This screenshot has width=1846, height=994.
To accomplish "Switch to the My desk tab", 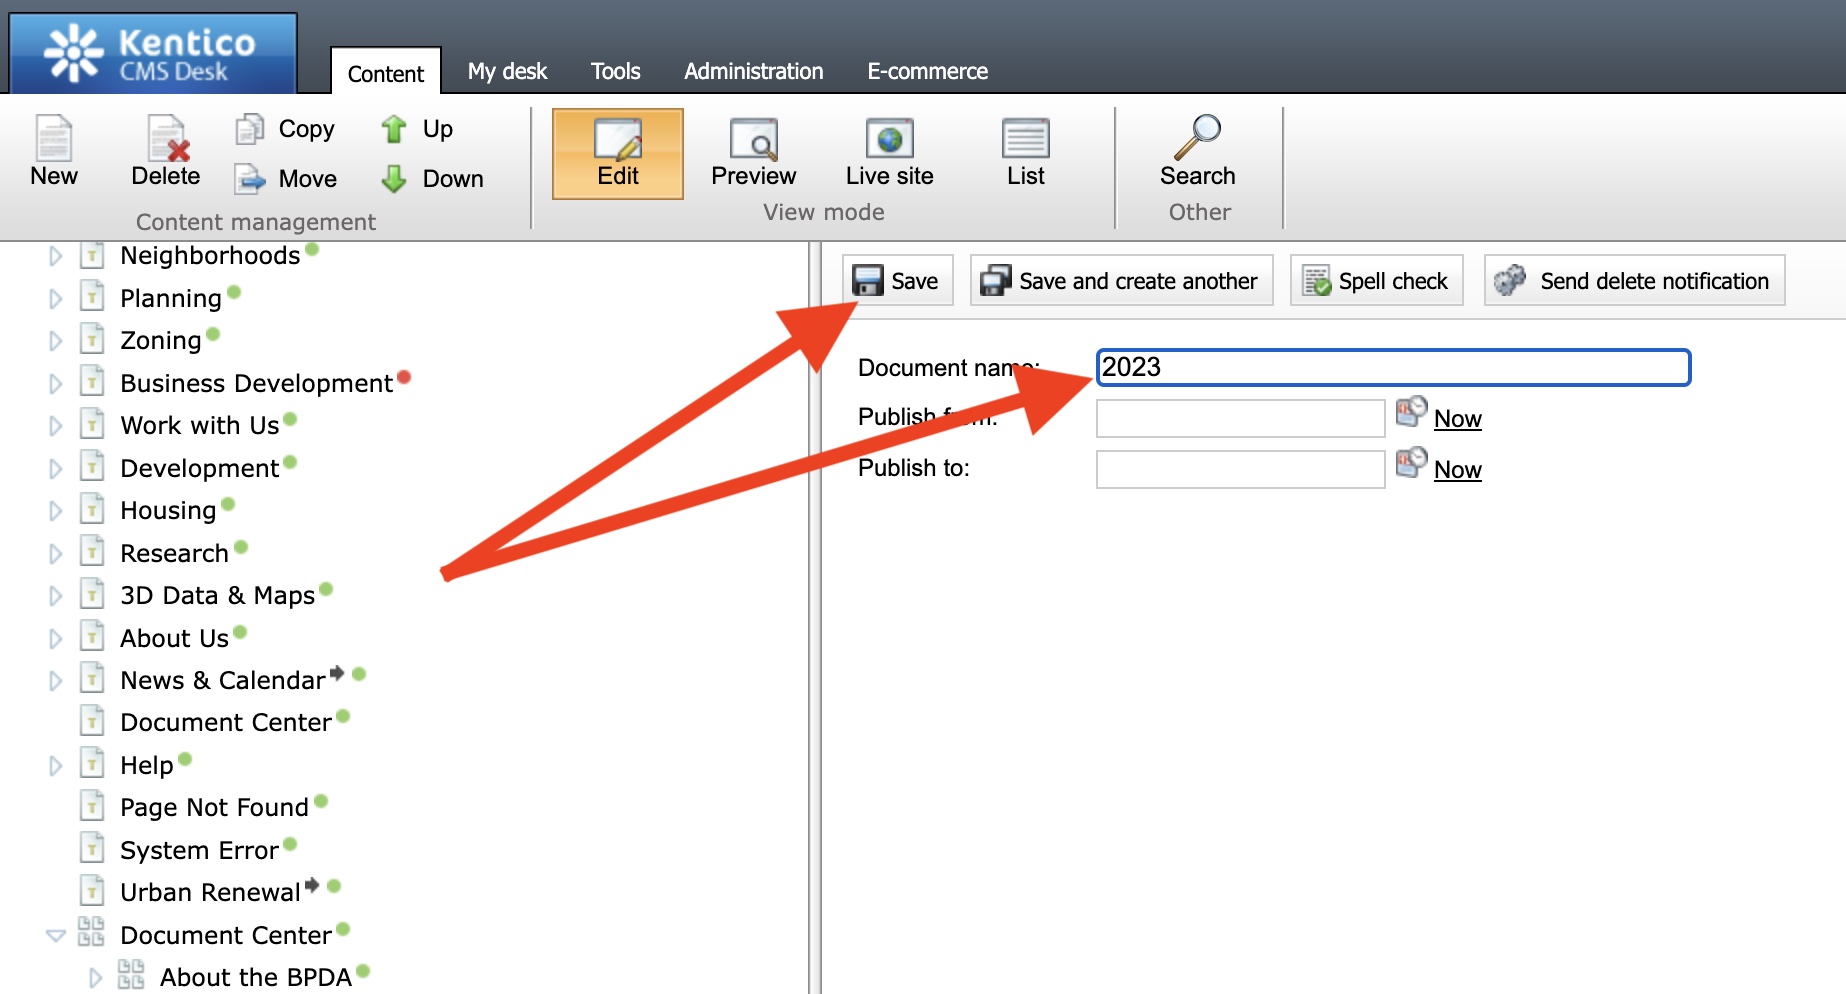I will coord(507,72).
